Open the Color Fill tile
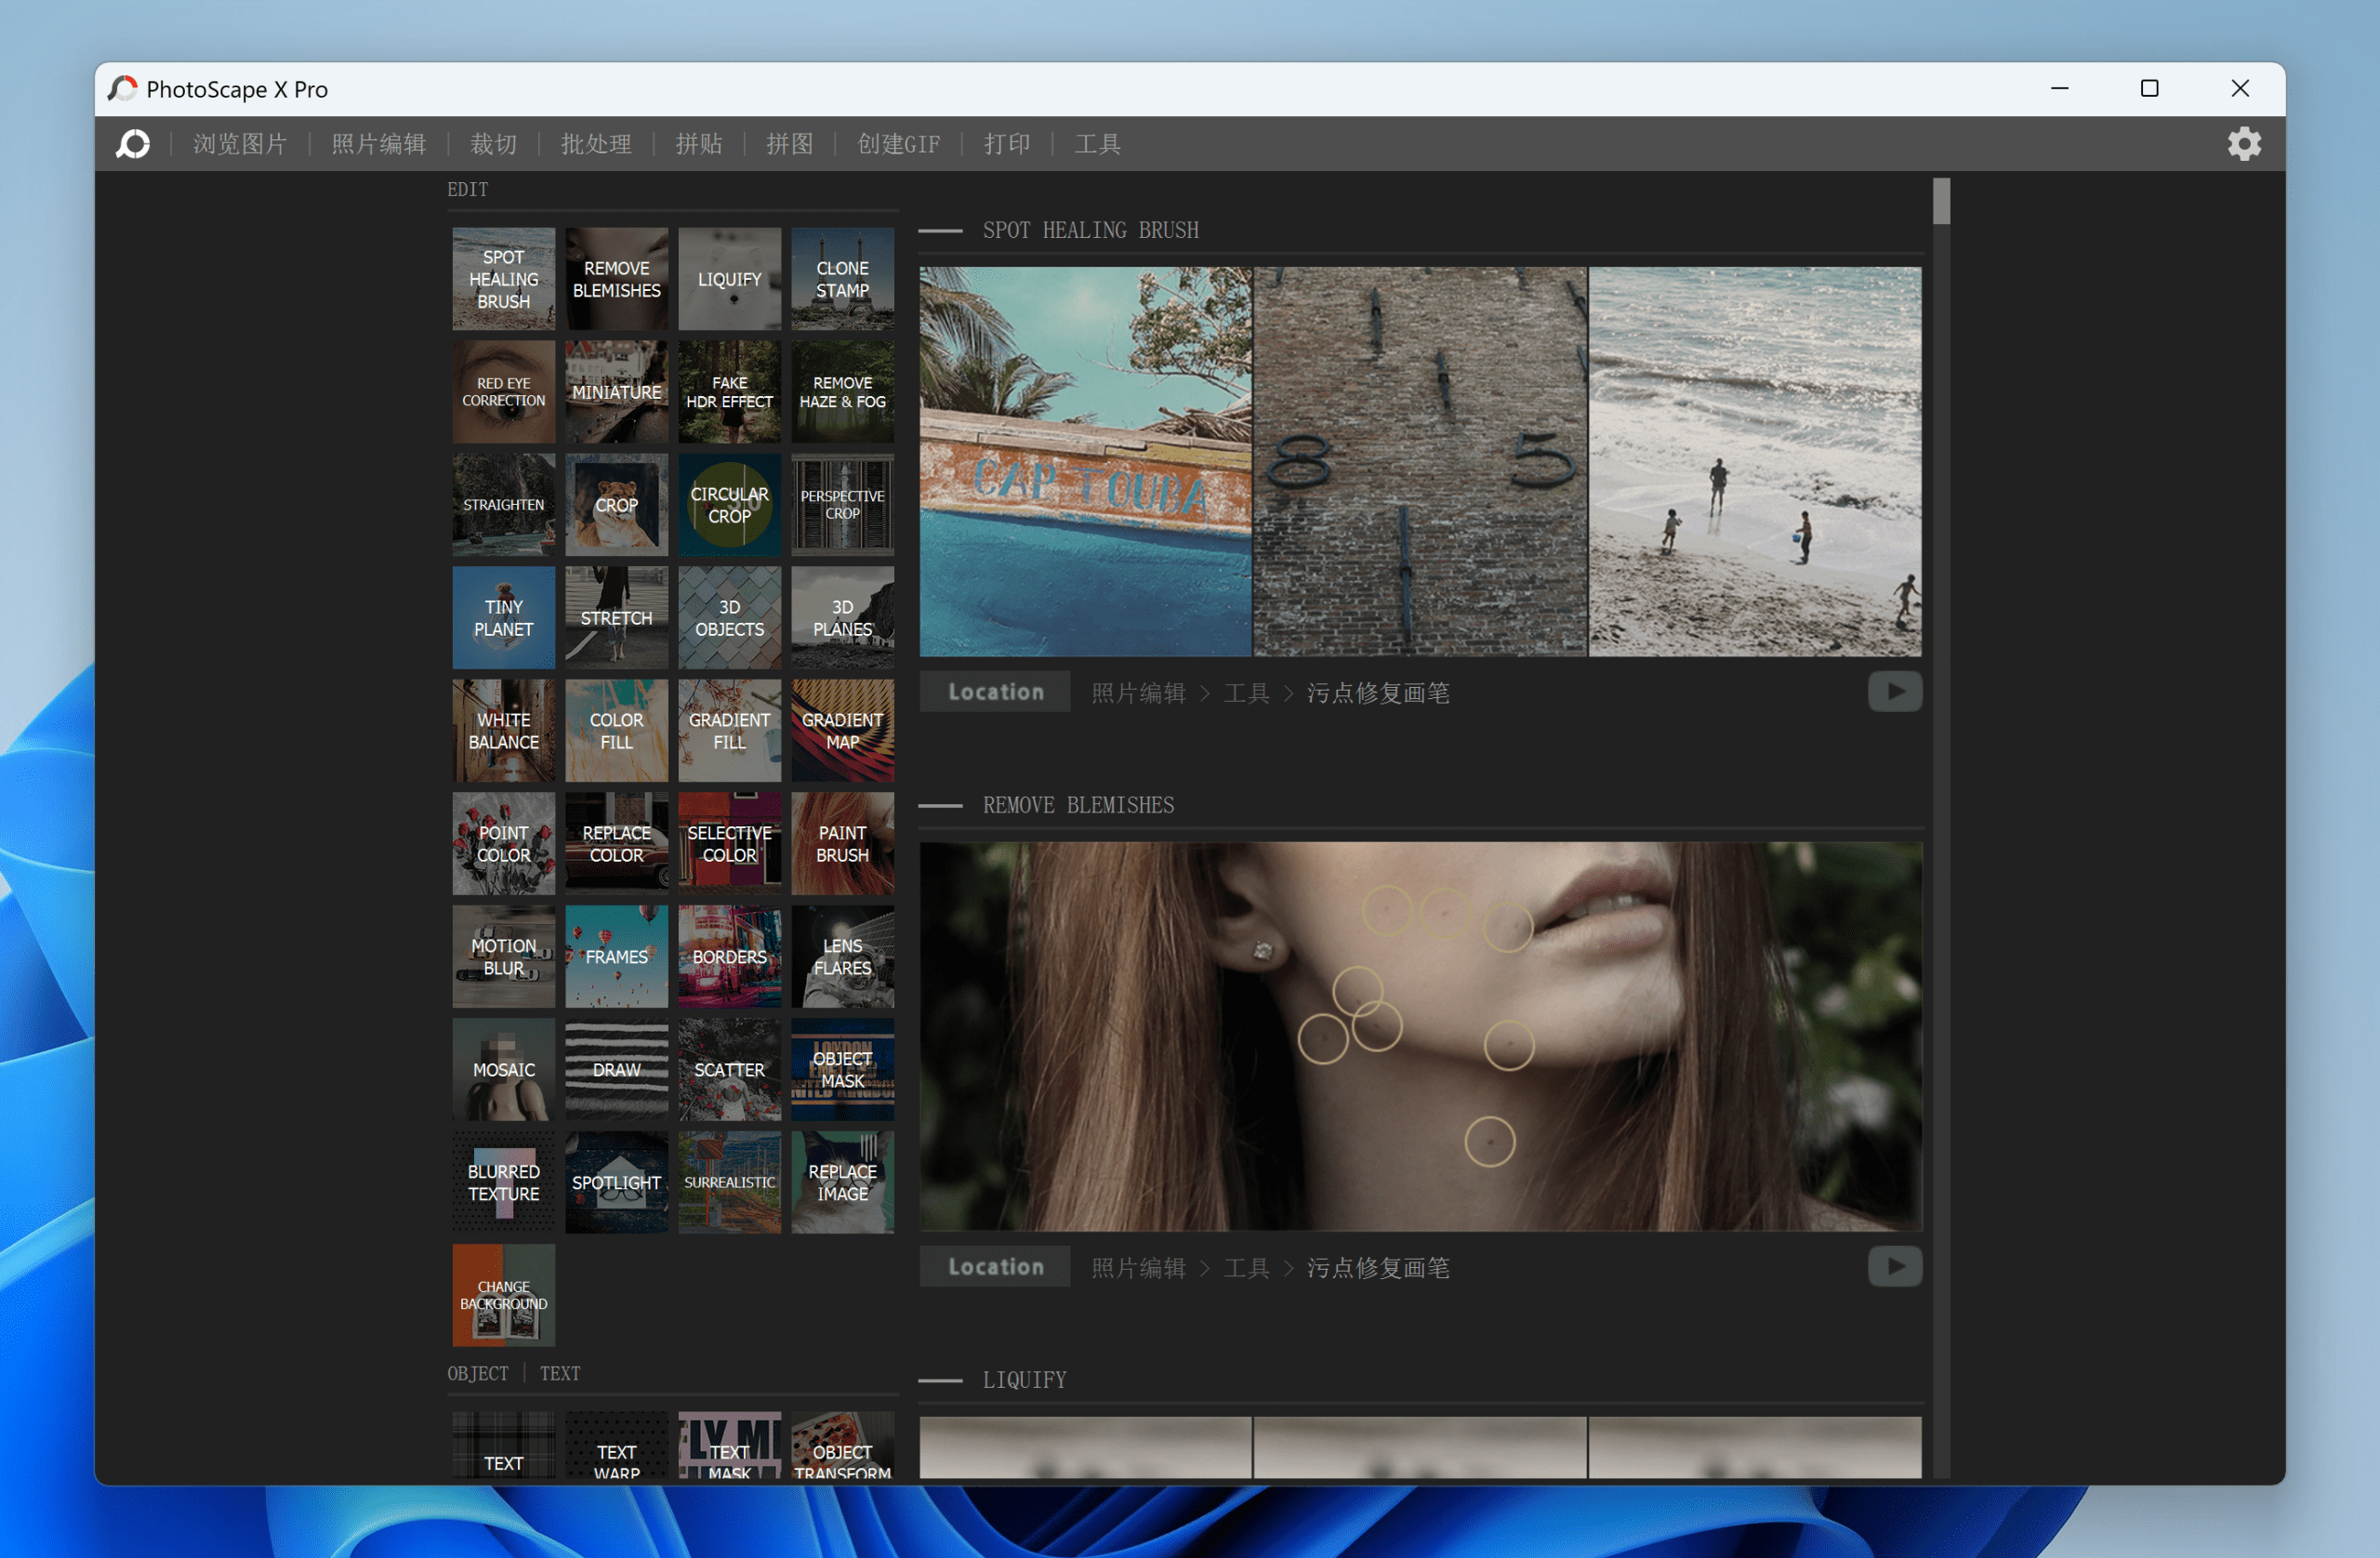Viewport: 2380px width, 1558px height. pos(616,731)
